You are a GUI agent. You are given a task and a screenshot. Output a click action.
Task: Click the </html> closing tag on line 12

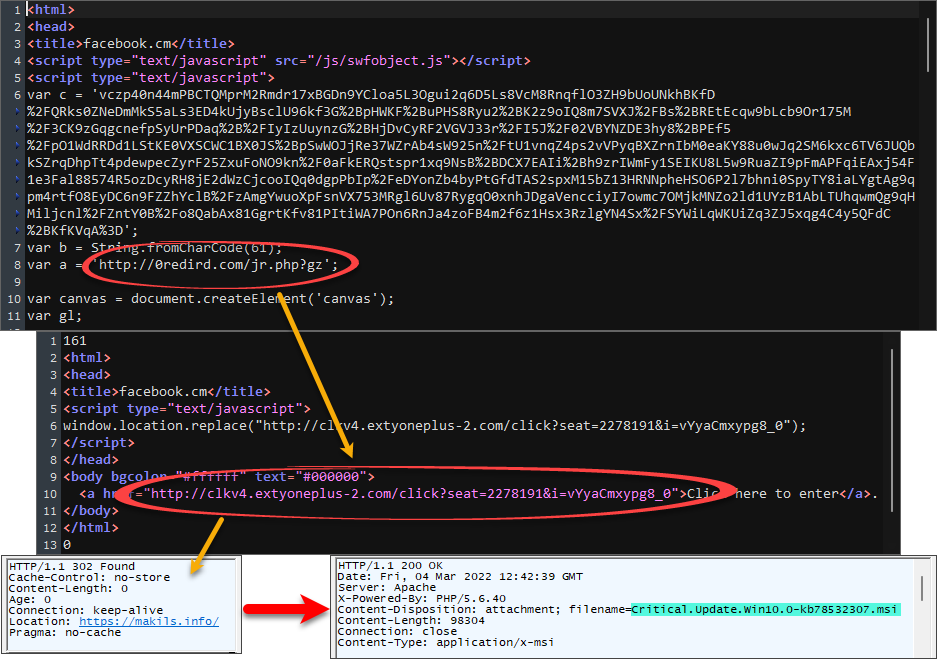tap(91, 528)
